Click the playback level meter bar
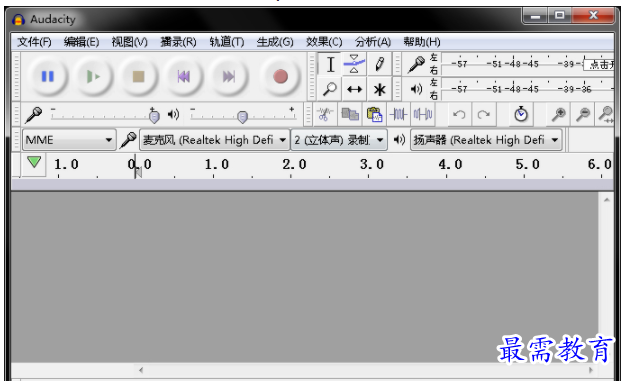Screen dimensions: 621x381 pyautogui.click(x=529, y=89)
